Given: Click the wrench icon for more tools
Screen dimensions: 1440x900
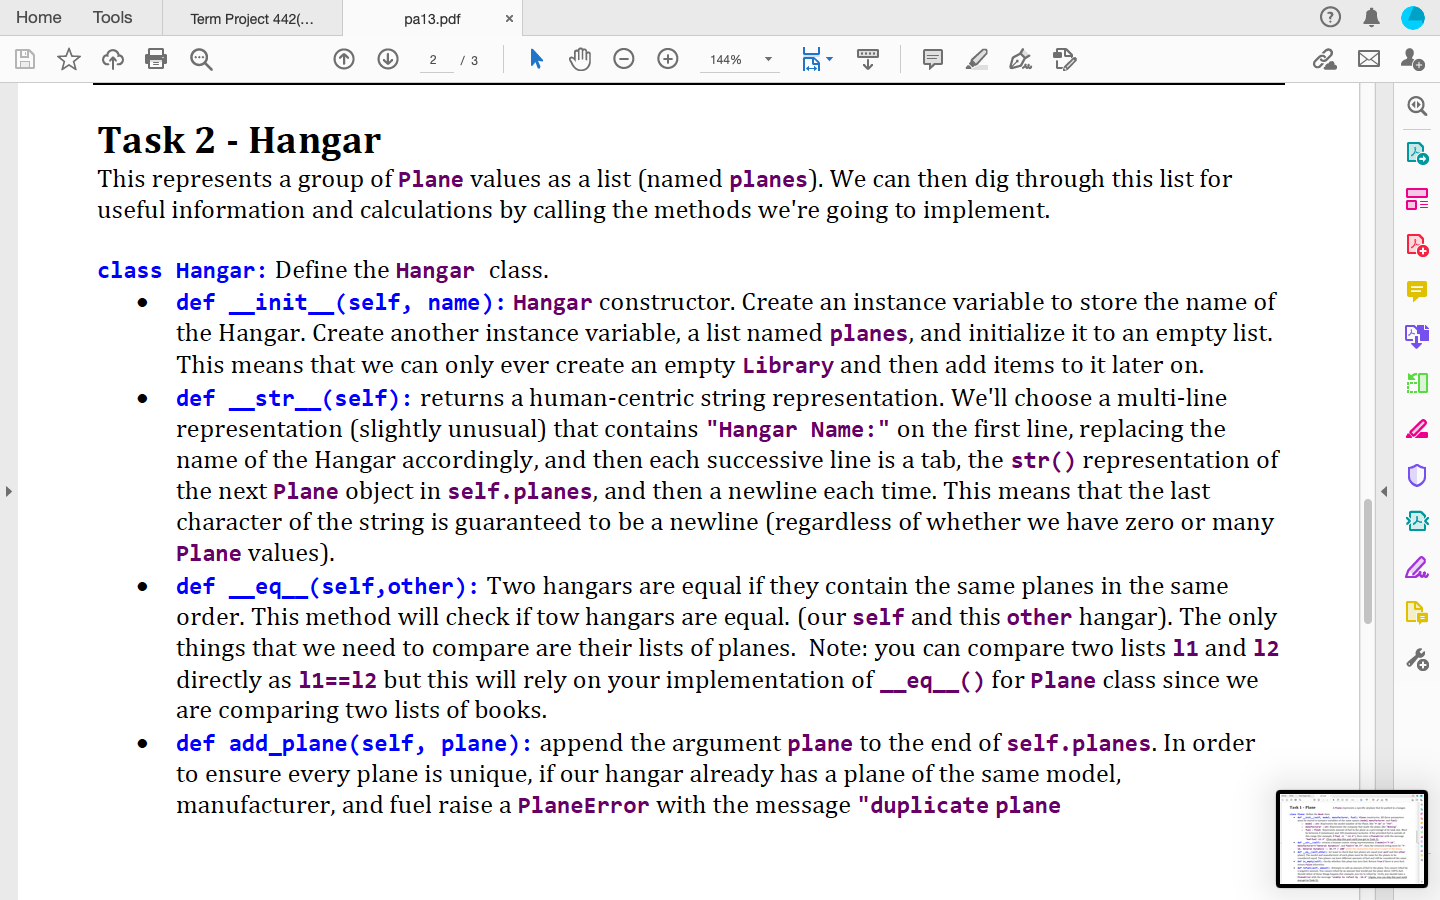Looking at the screenshot, I should (1417, 658).
